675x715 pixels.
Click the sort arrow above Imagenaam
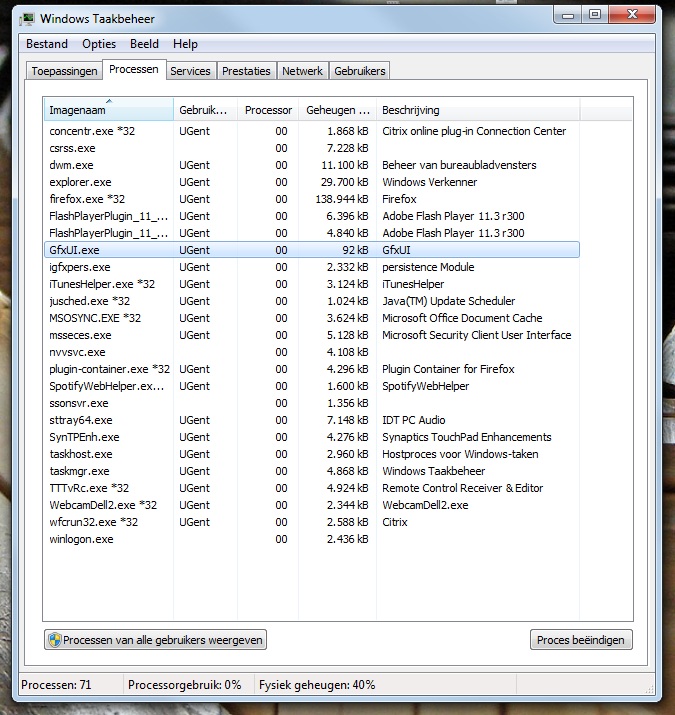pyautogui.click(x=109, y=101)
